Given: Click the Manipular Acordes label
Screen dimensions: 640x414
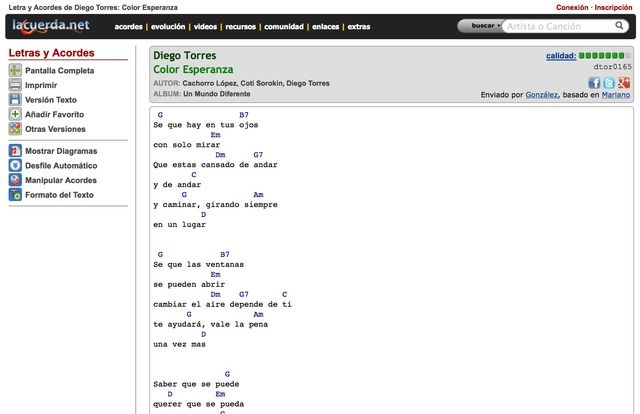Looking at the screenshot, I should pos(61,180).
